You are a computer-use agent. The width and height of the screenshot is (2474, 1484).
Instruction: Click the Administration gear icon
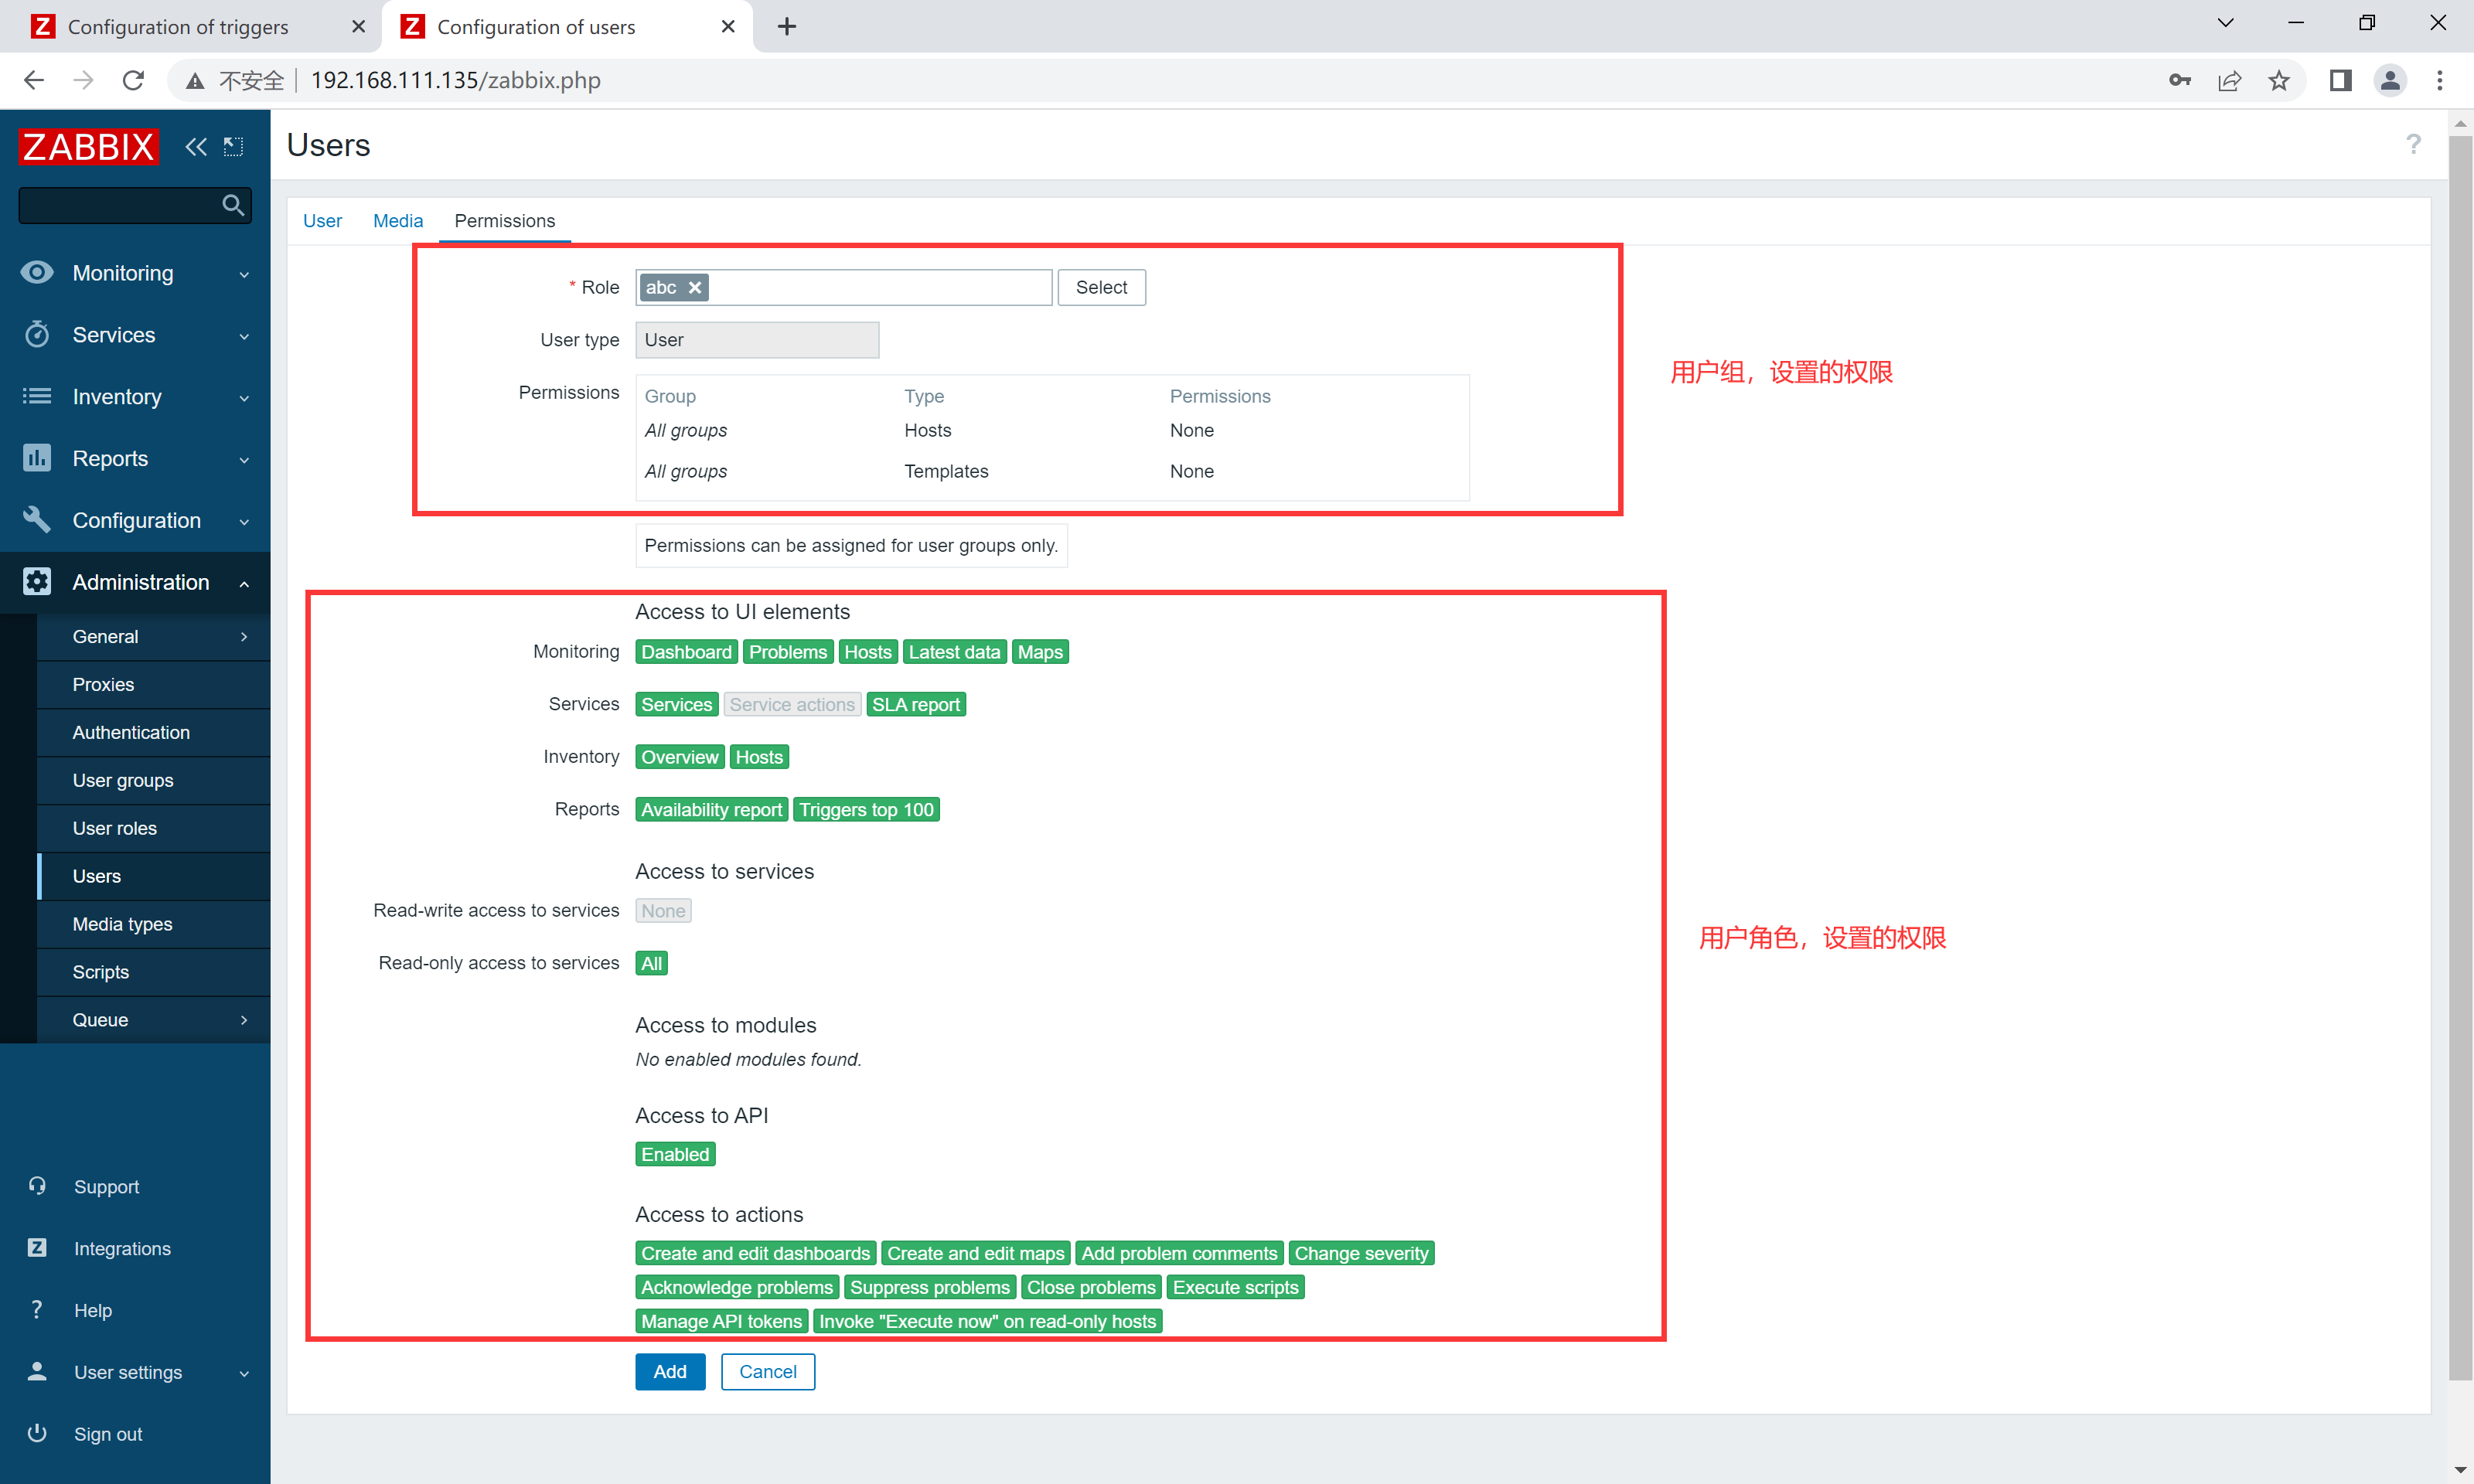[37, 581]
